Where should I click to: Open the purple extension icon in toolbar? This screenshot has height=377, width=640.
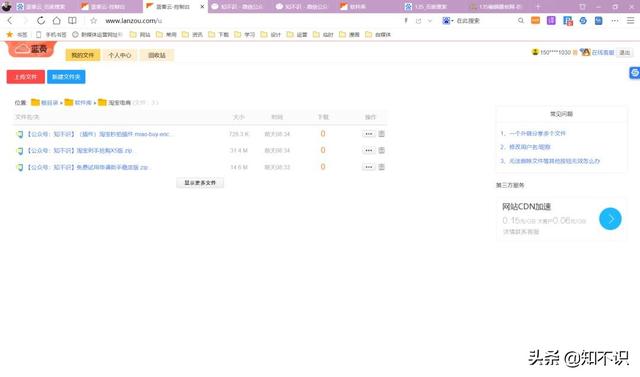point(551,20)
